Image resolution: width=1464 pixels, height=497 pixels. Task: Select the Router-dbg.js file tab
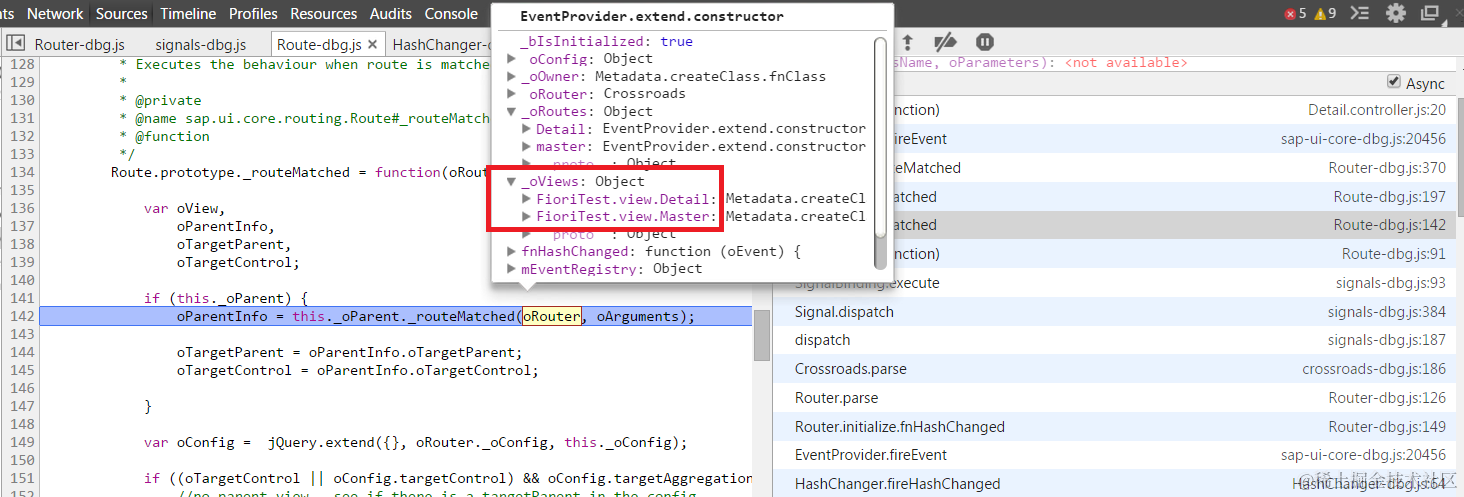pyautogui.click(x=80, y=44)
